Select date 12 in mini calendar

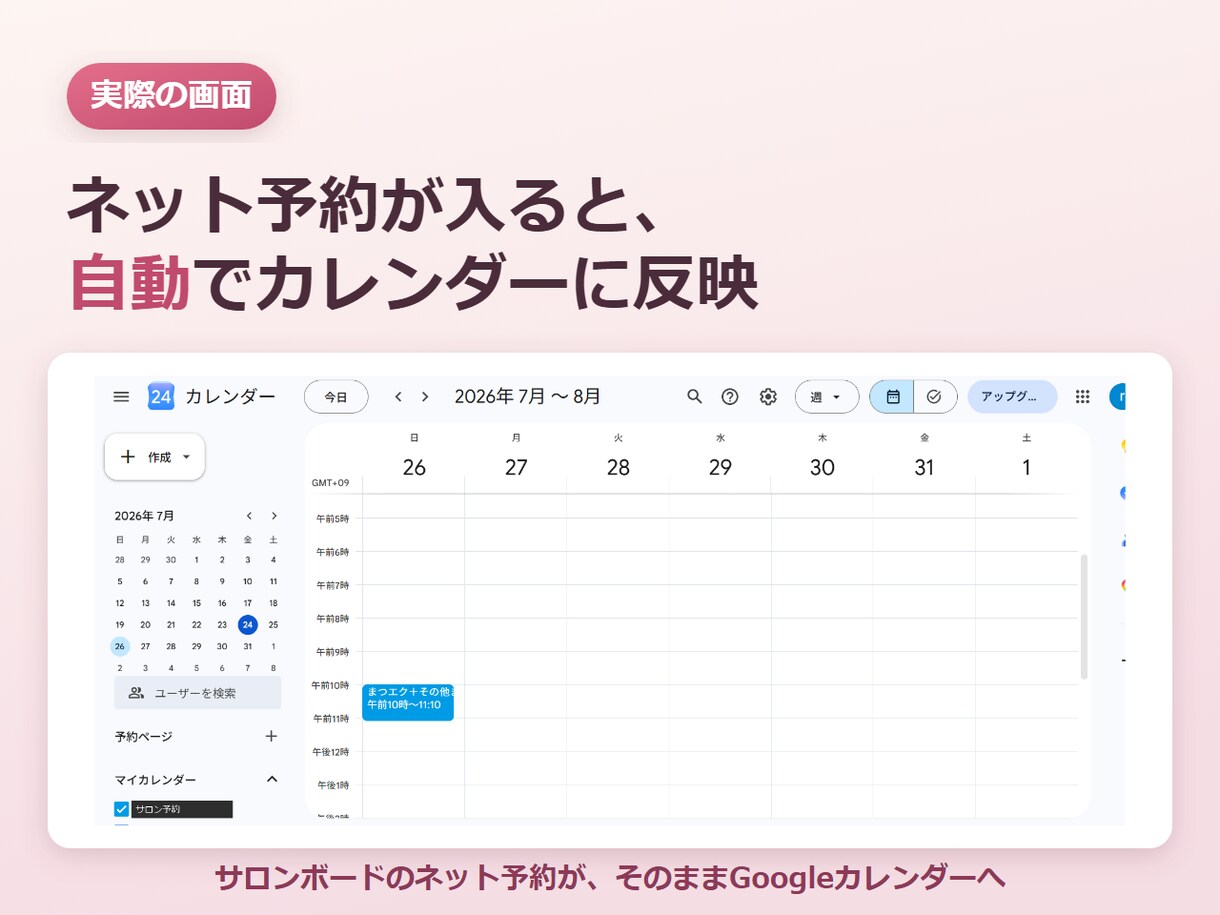pyautogui.click(x=120, y=603)
